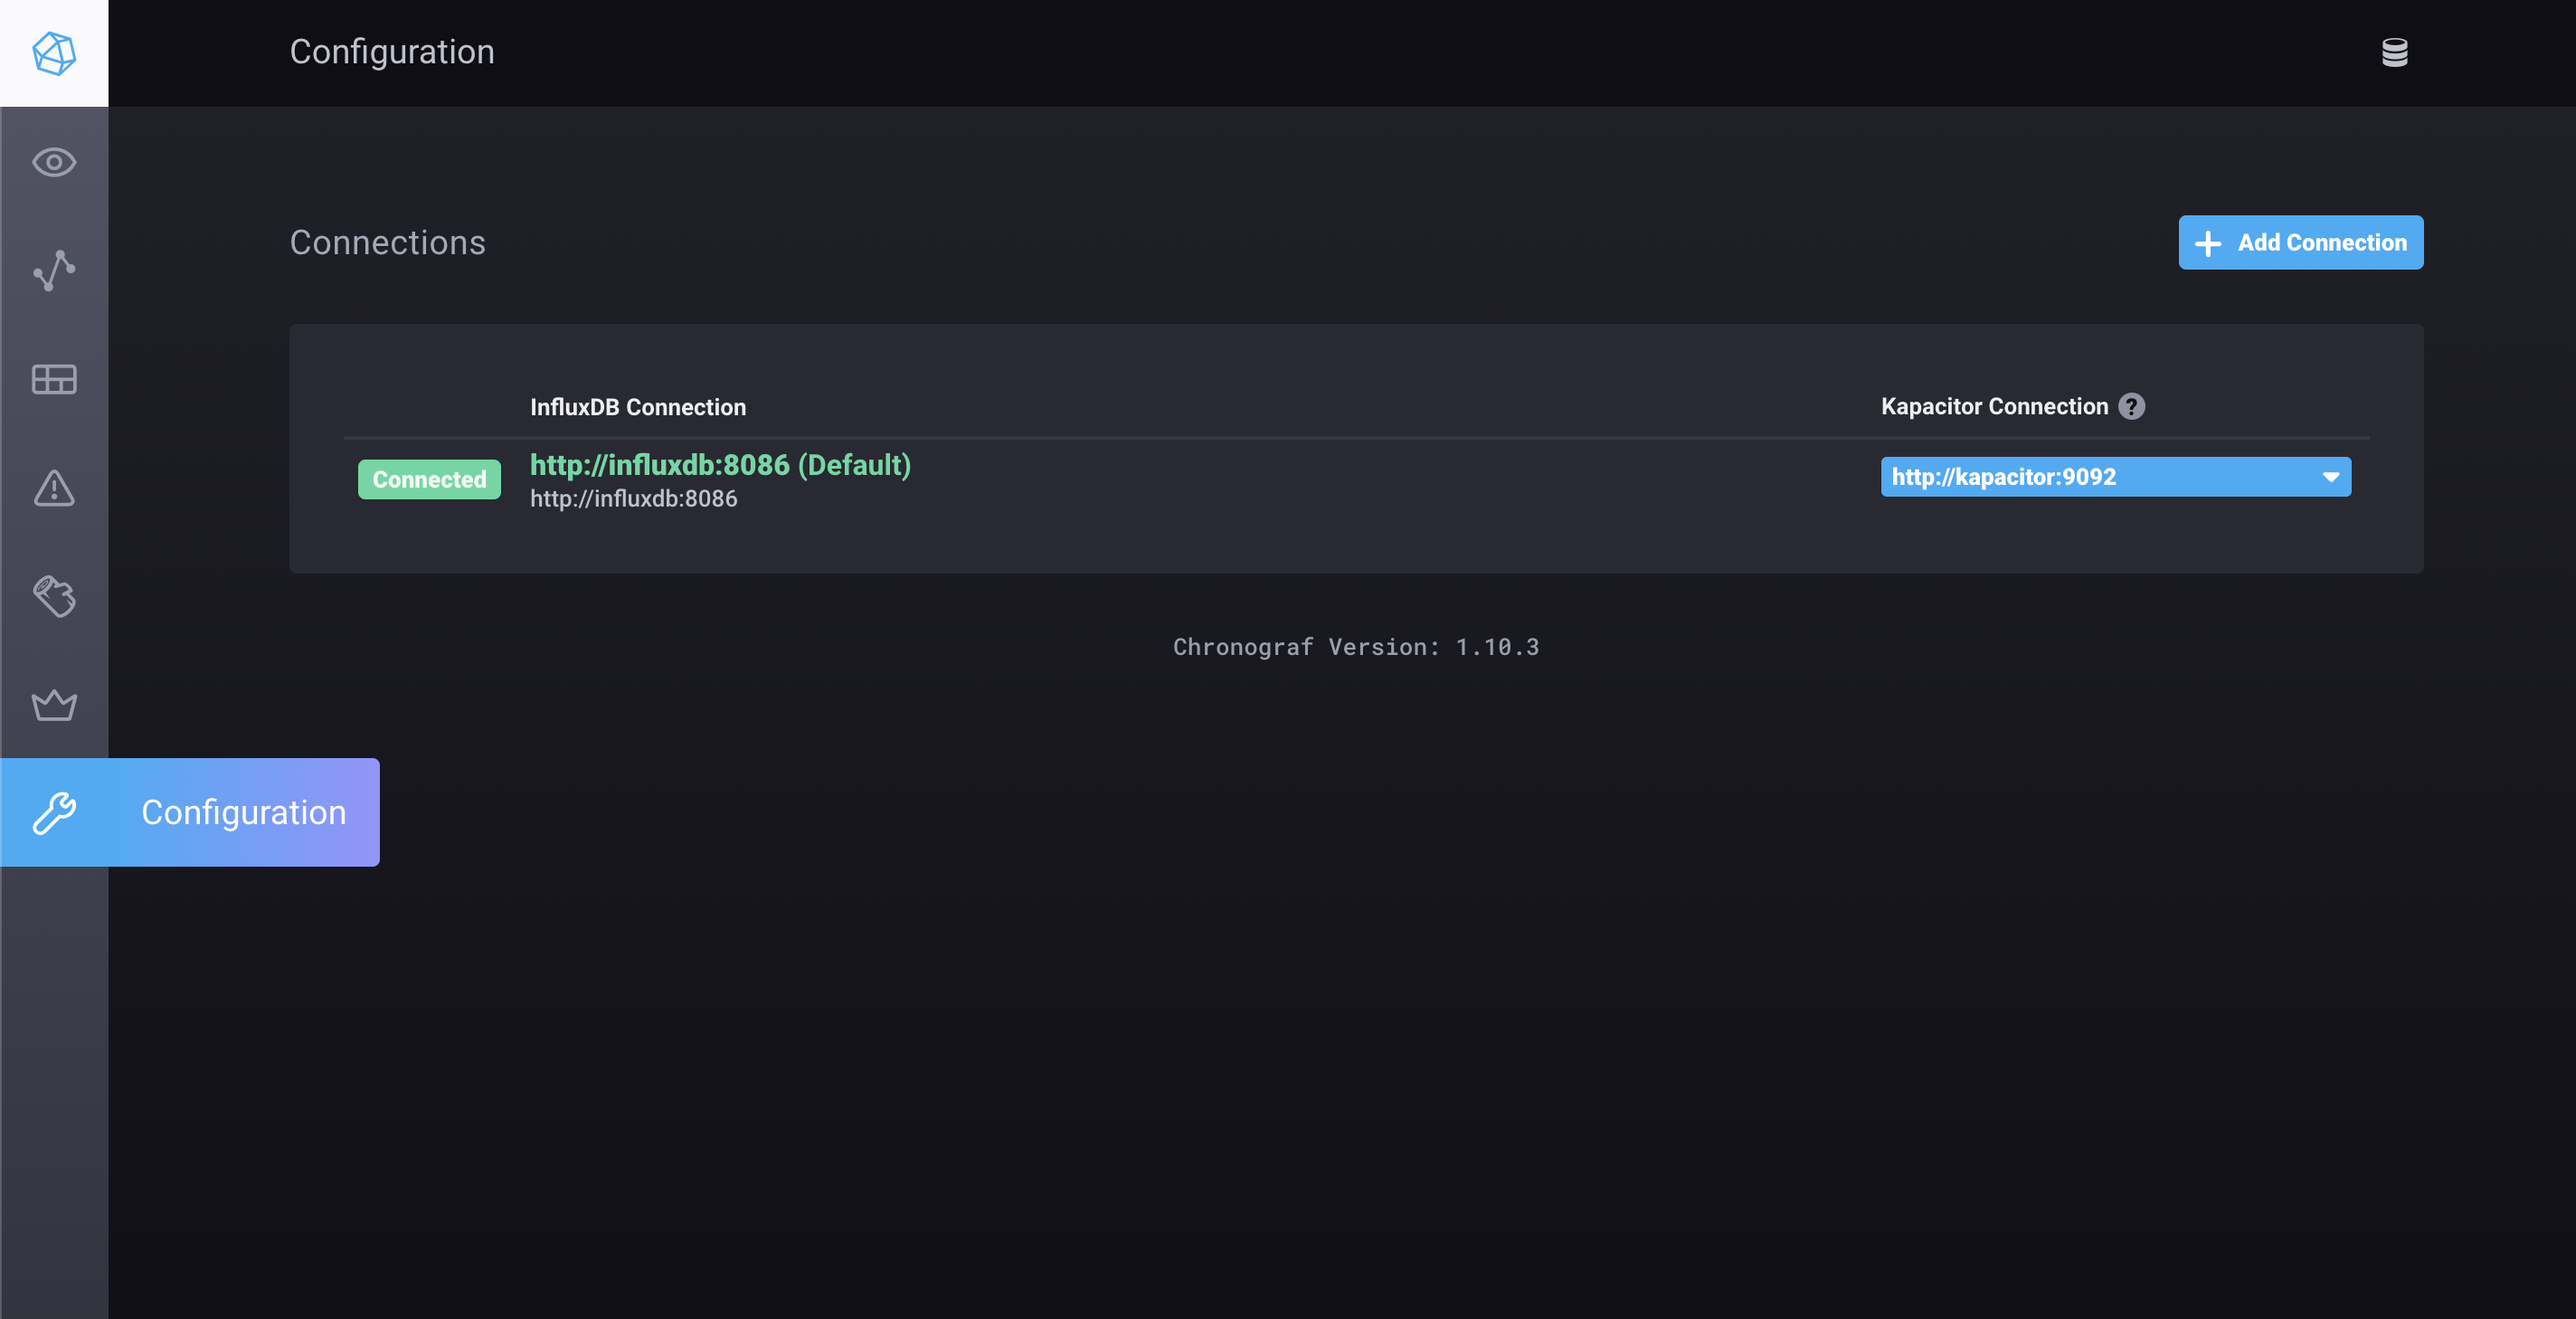Viewport: 2576px width, 1319px height.
Task: Open Log Viewer via the log icon
Action: [x=54, y=596]
